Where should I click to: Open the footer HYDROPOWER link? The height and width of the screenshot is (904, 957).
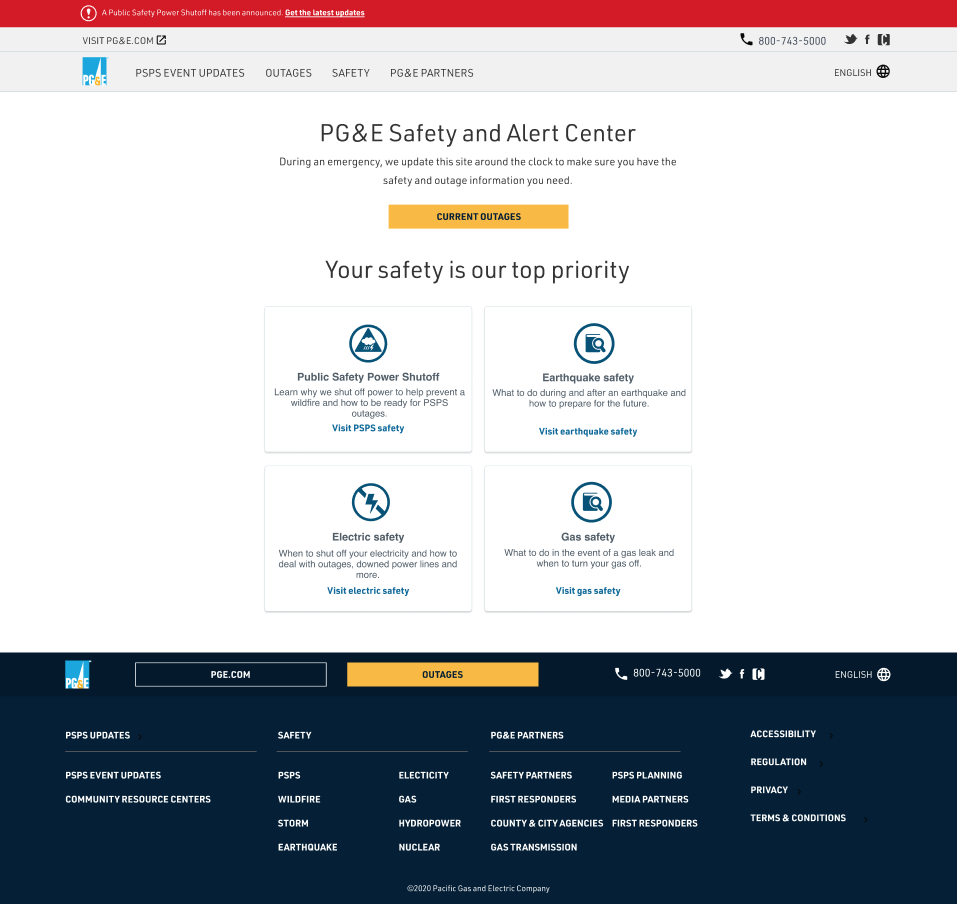[430, 823]
